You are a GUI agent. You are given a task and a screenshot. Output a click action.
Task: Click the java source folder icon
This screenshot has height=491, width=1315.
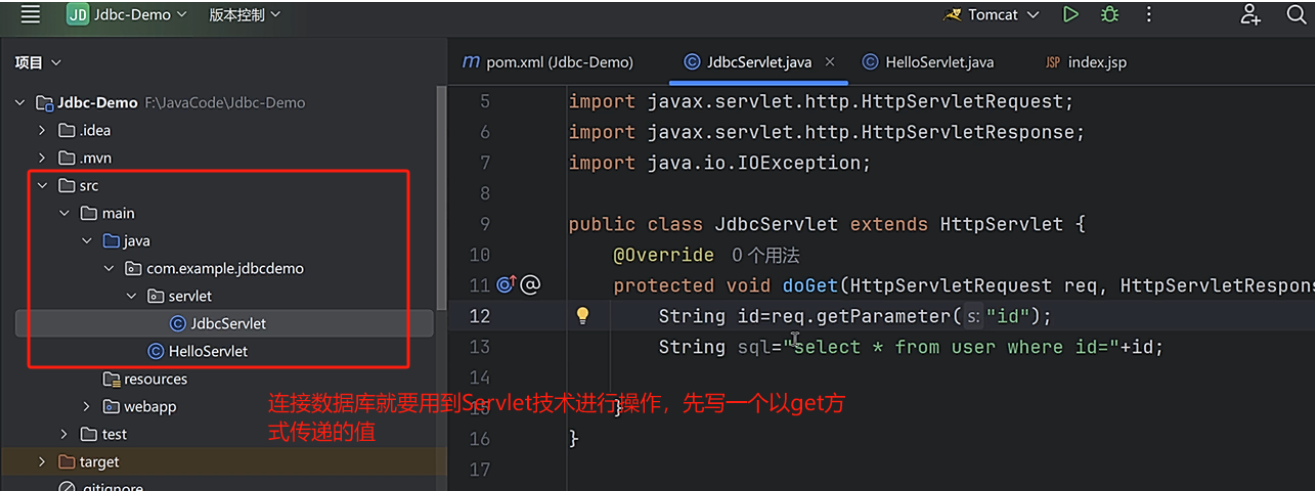click(x=112, y=241)
